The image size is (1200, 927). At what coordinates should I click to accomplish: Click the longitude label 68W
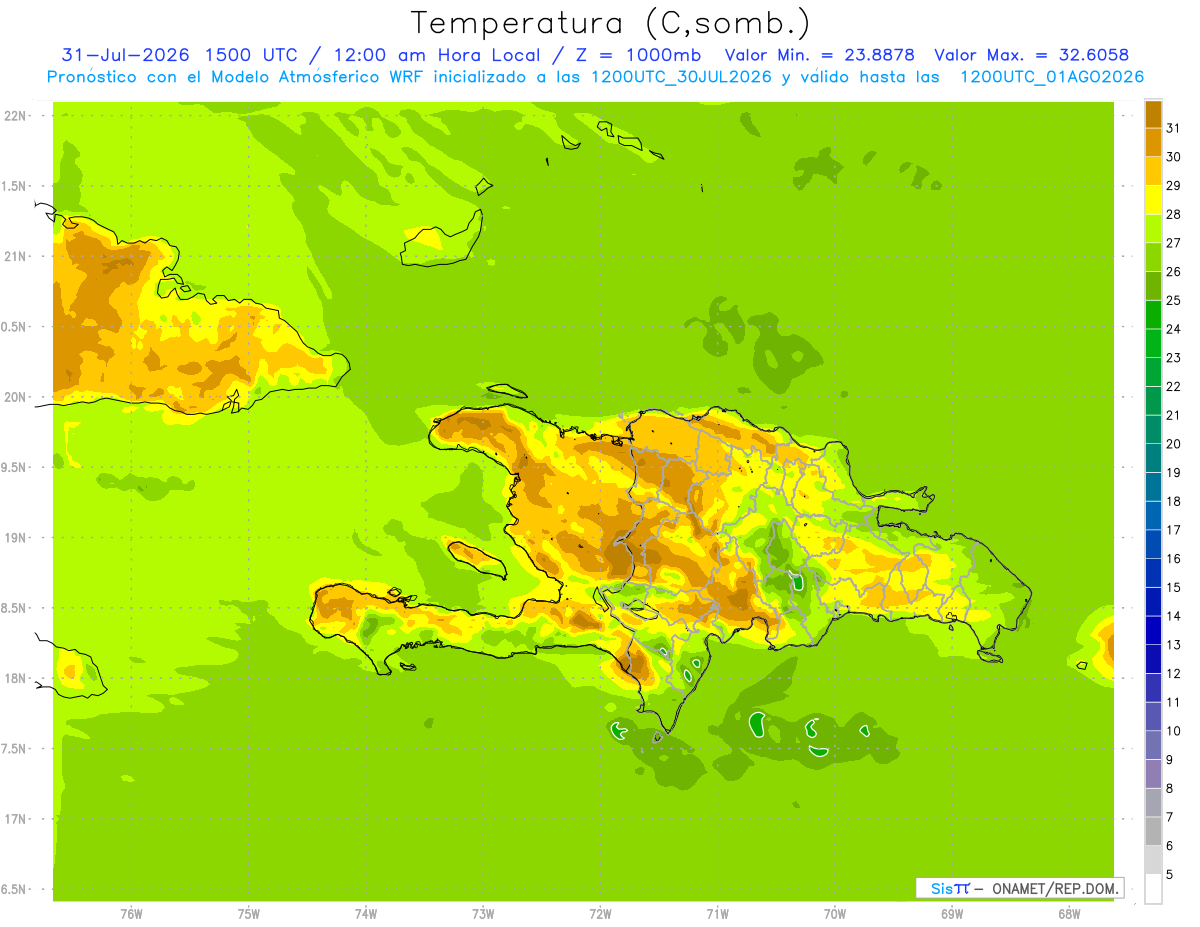pos(1069,914)
